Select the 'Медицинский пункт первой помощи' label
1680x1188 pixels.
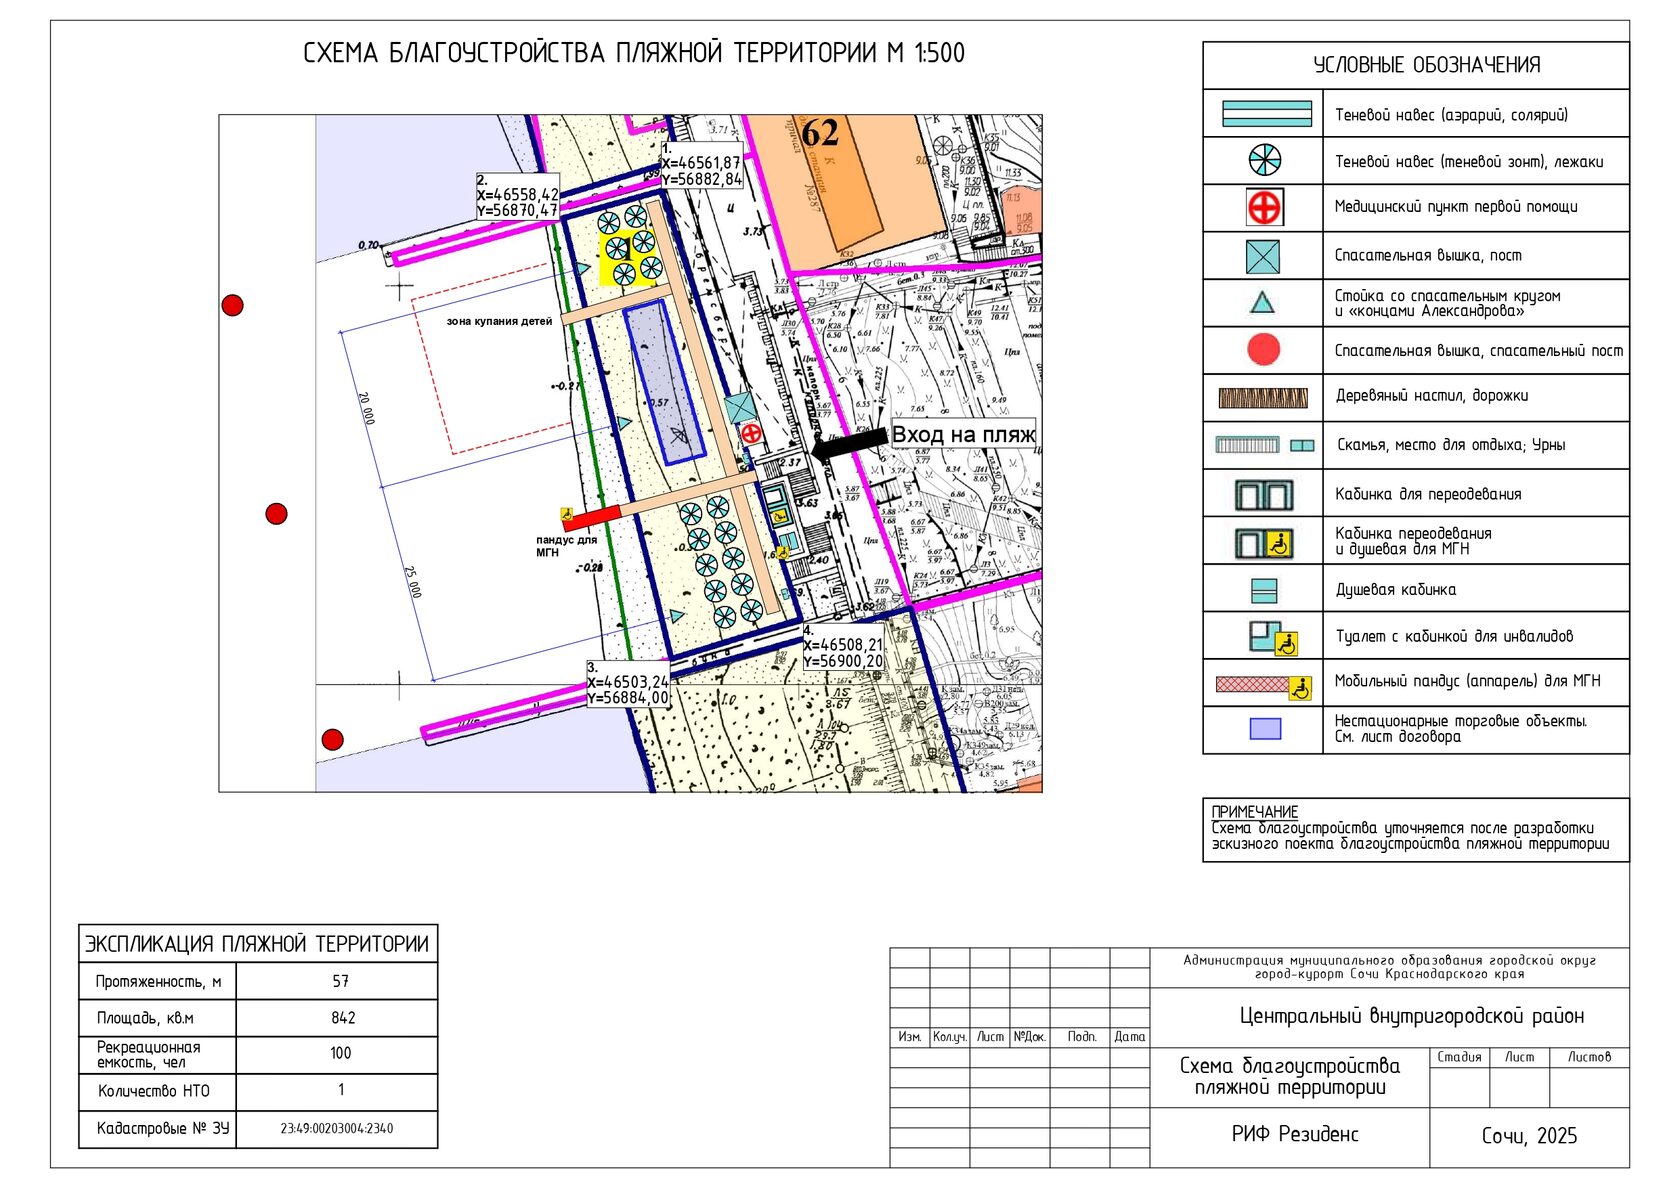click(x=1456, y=207)
